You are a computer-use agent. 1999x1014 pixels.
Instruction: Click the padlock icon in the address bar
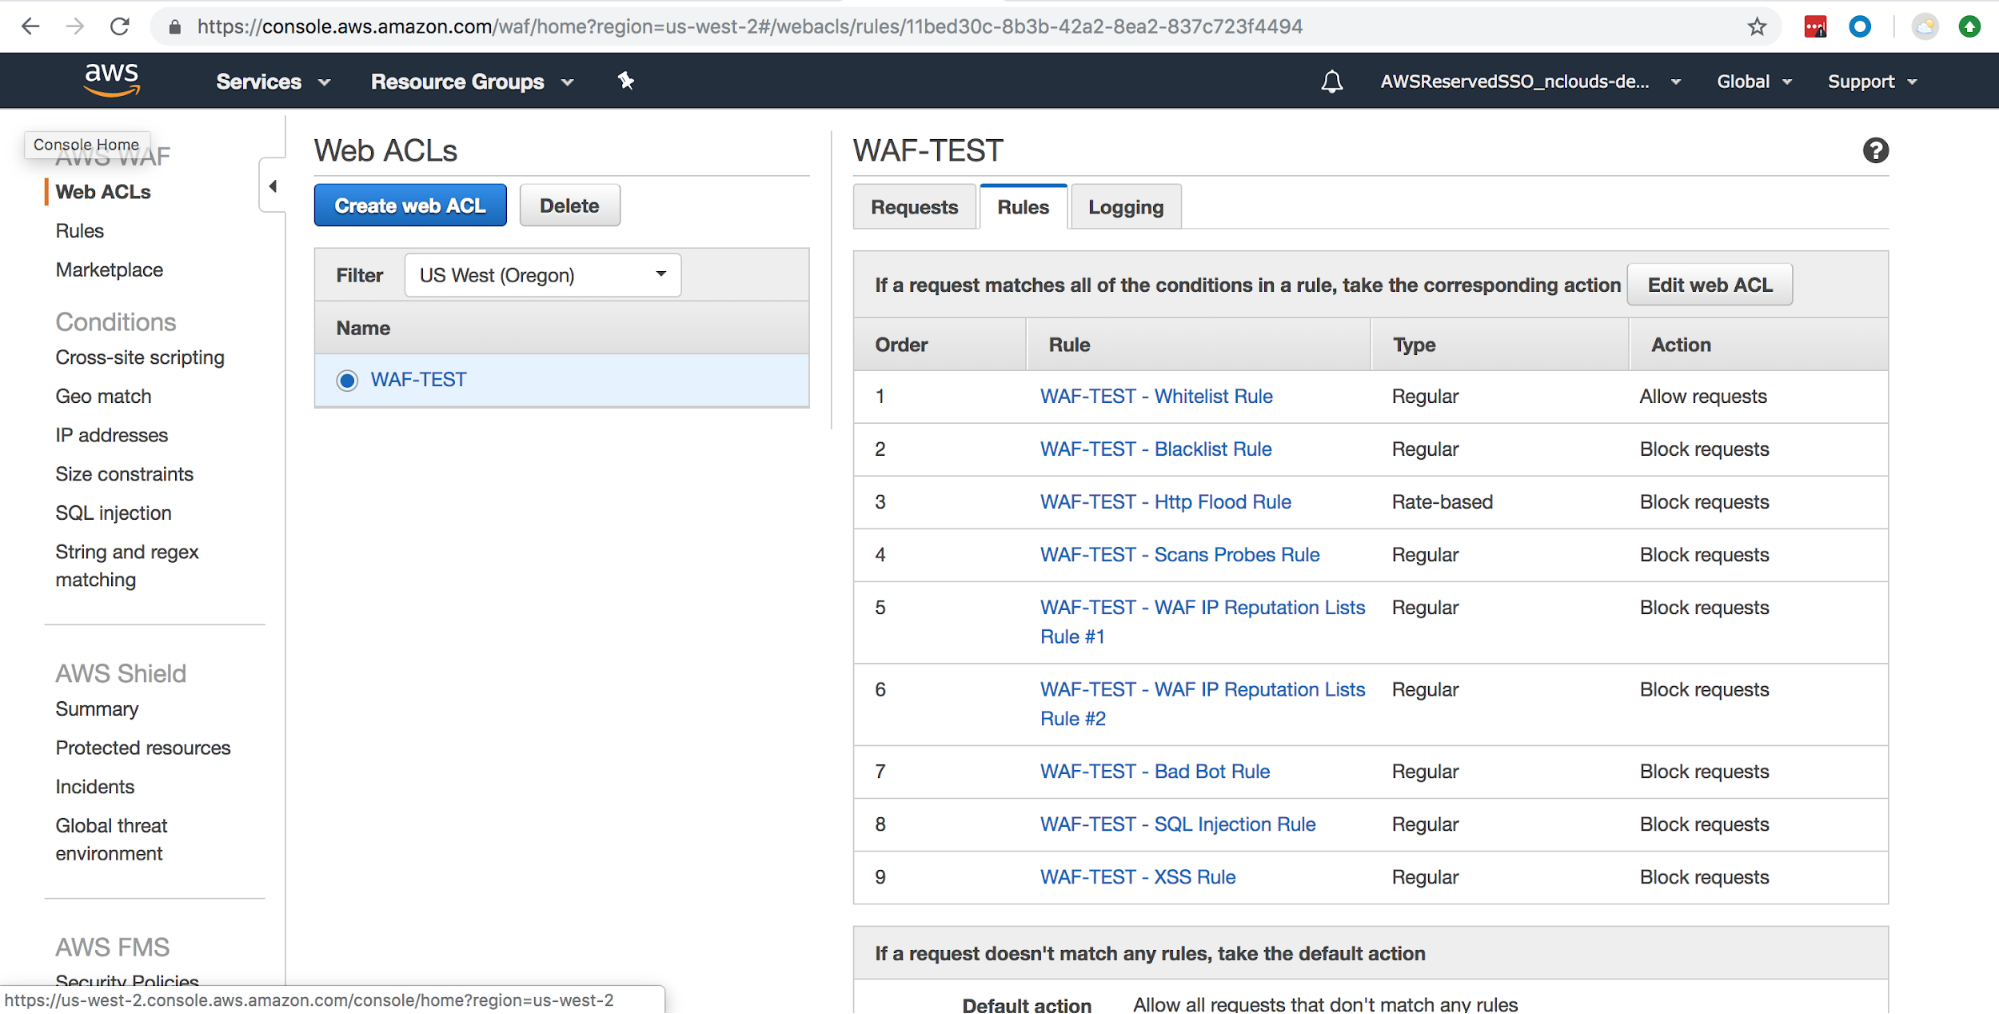click(174, 26)
